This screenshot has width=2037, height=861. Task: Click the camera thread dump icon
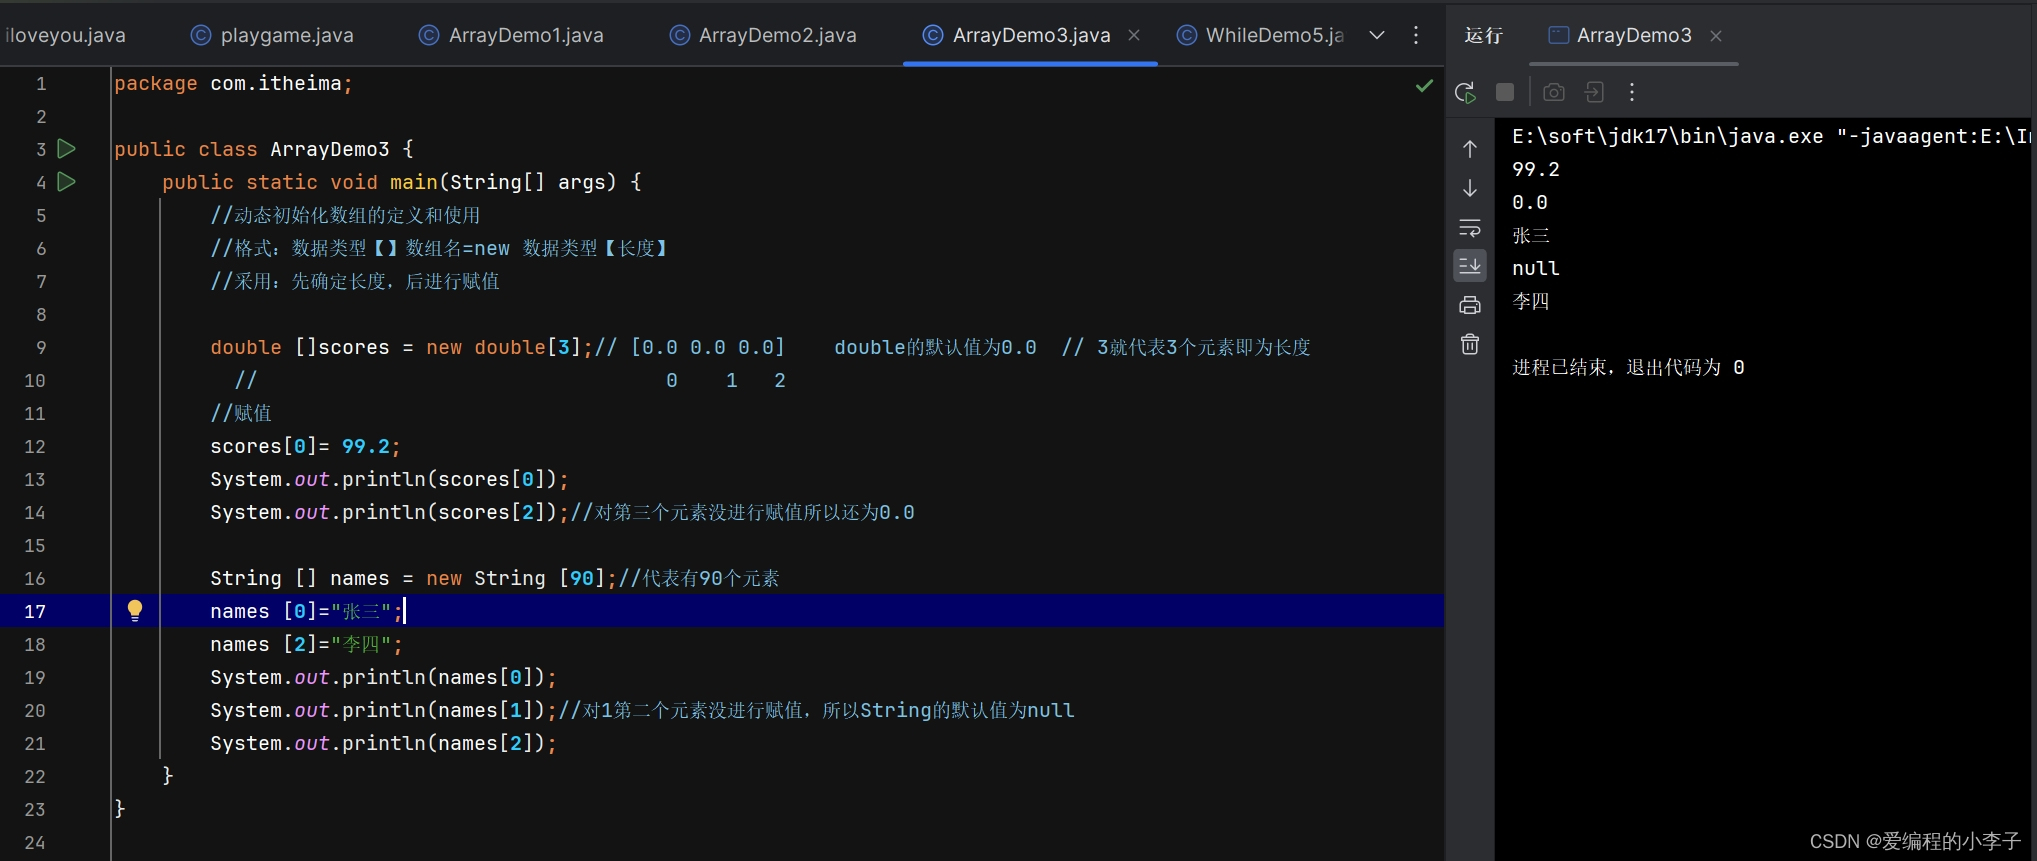point(1554,92)
